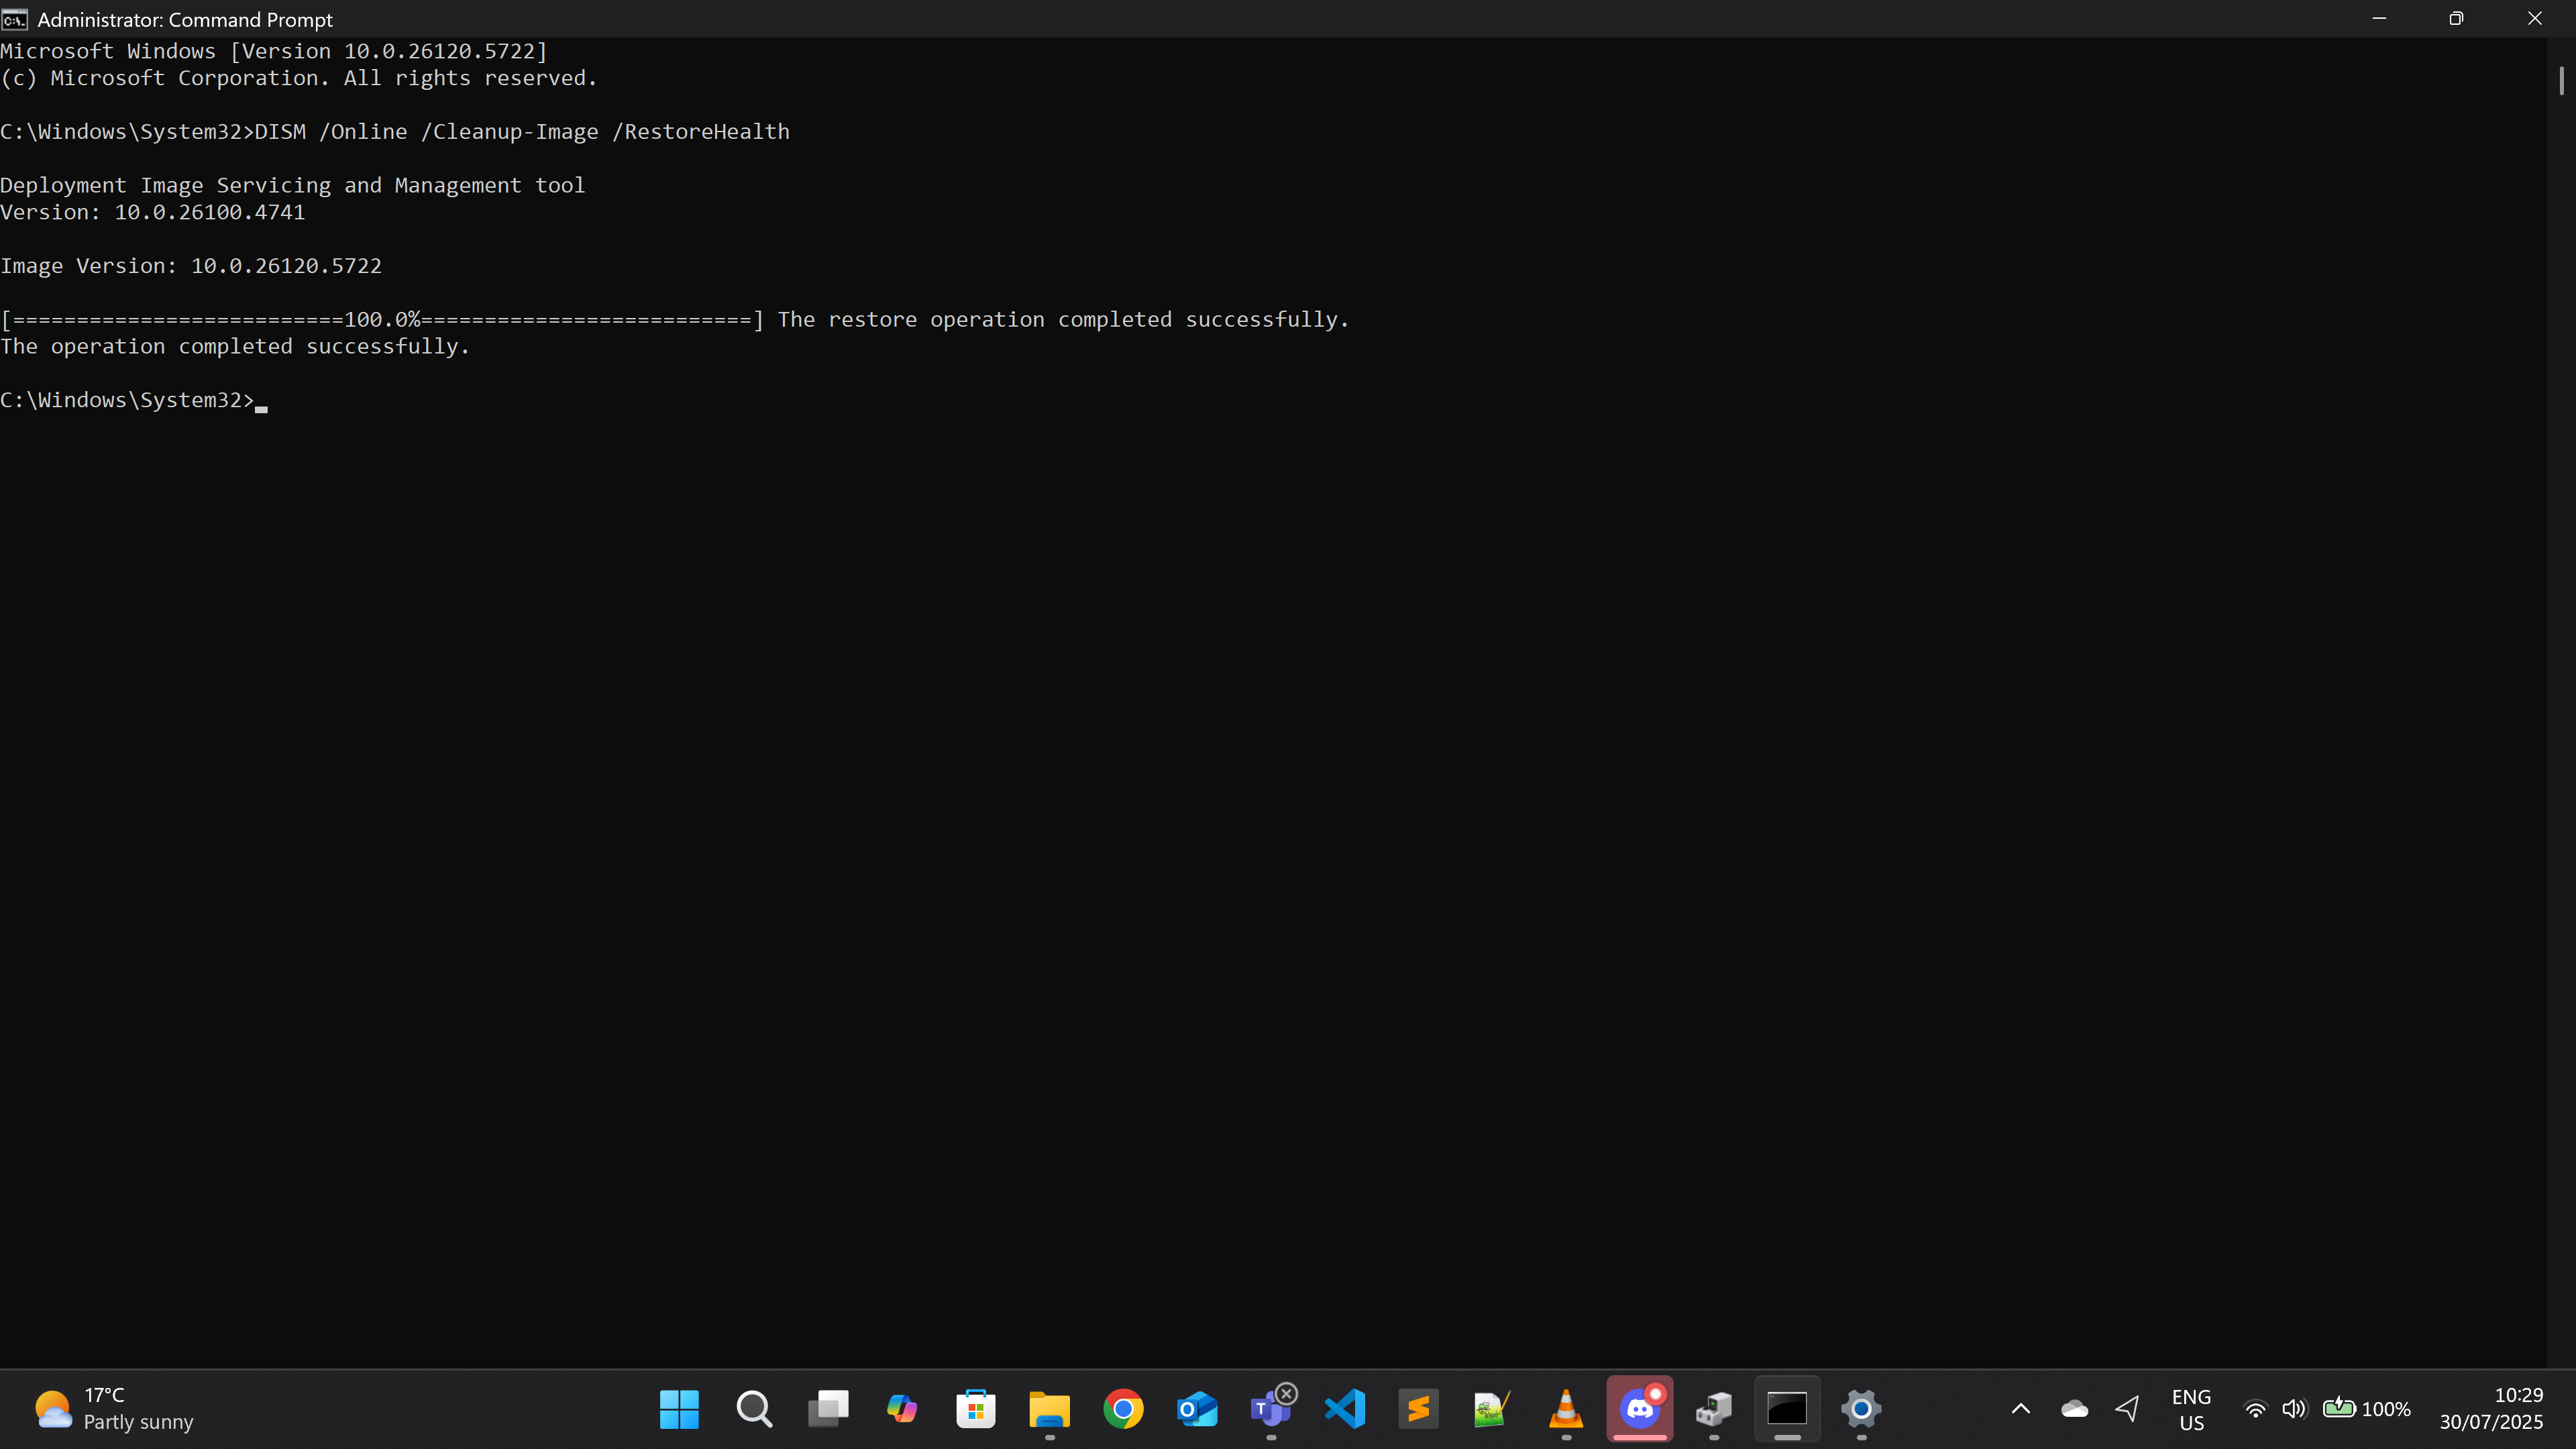The image size is (2576, 1449).
Task: Open Microsoft Teams from the taskbar
Action: (1271, 1409)
